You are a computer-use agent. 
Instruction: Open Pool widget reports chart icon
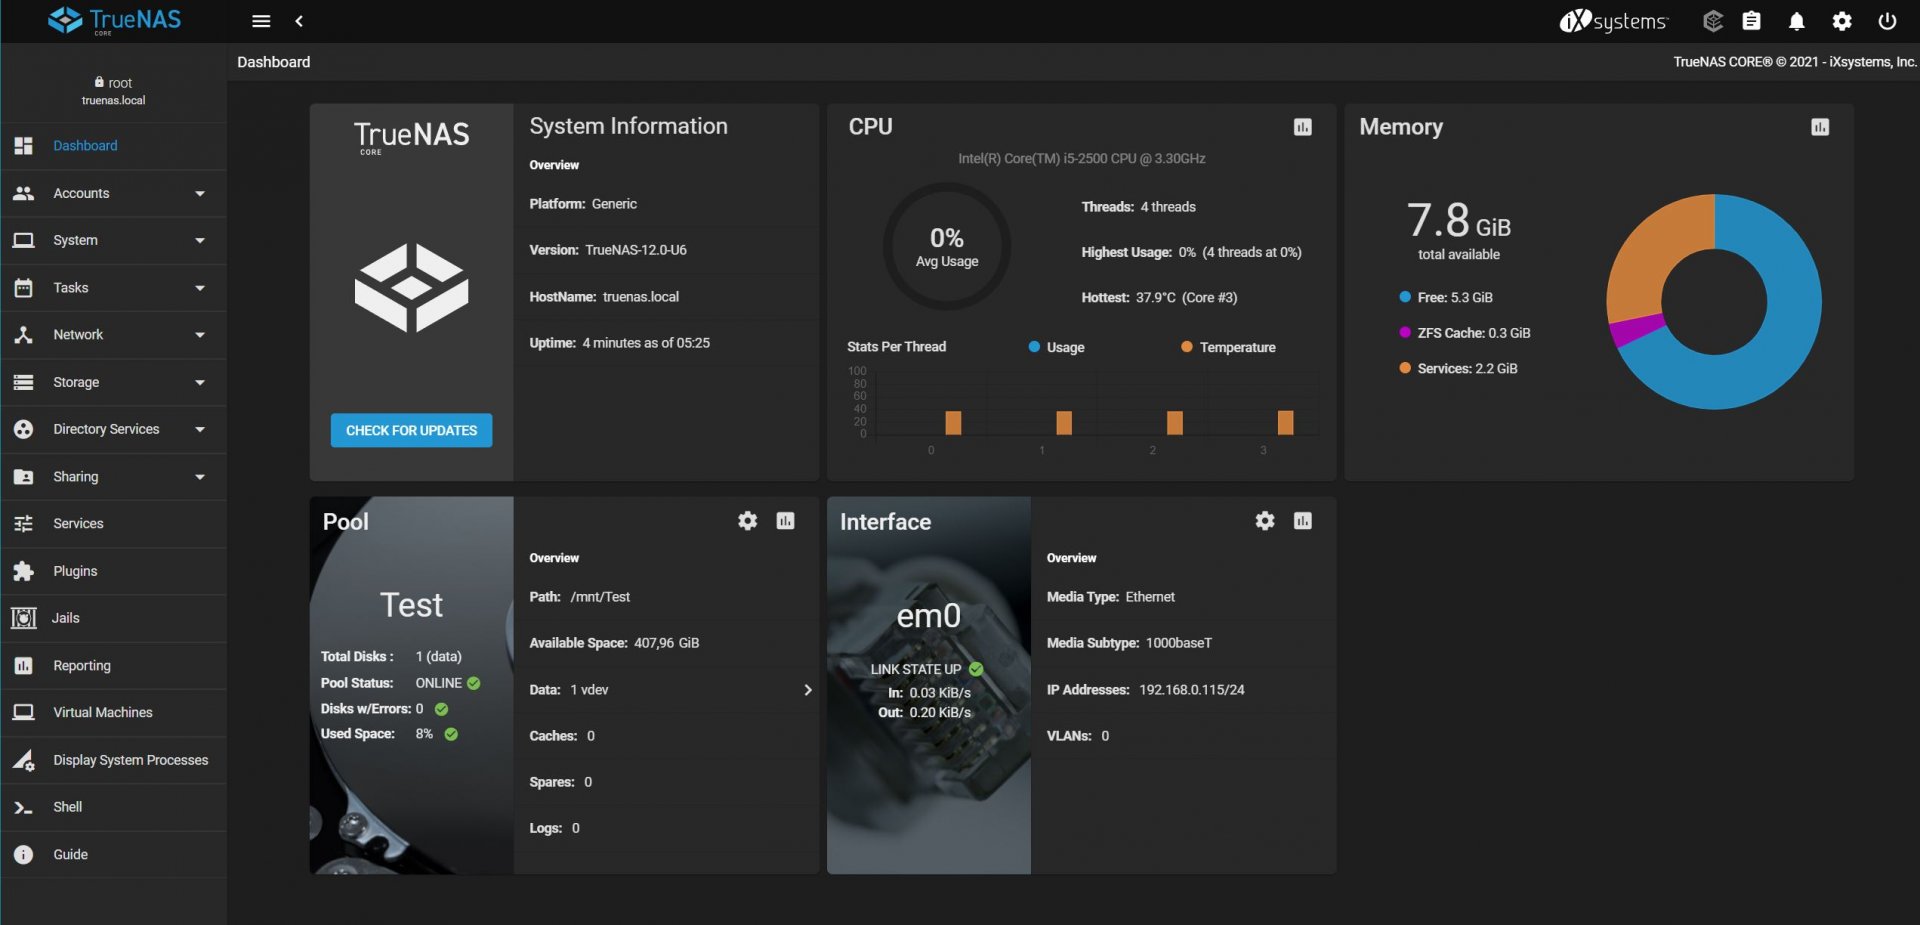[x=786, y=521]
